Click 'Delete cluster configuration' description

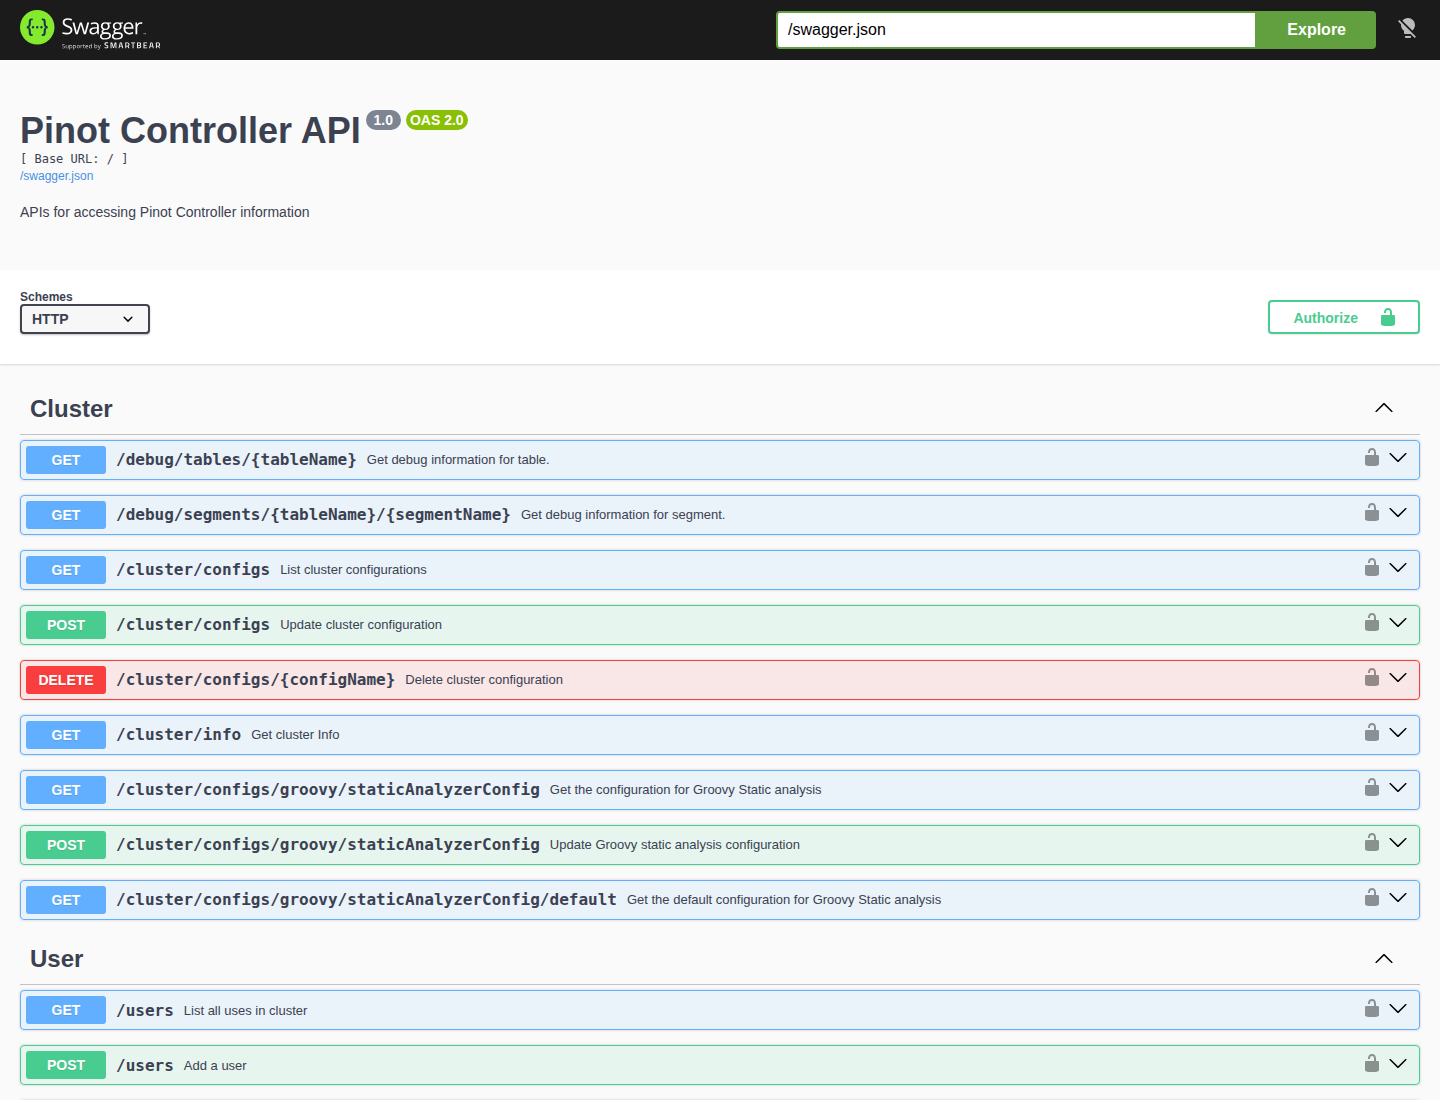(484, 680)
